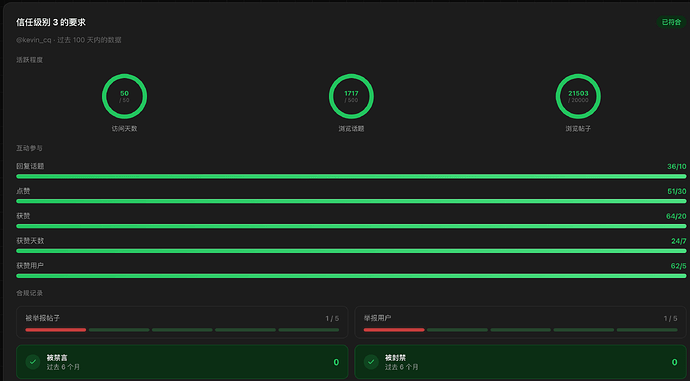690x381 pixels.
Task: Click the green check icon beside 被封禁
Action: 371,362
